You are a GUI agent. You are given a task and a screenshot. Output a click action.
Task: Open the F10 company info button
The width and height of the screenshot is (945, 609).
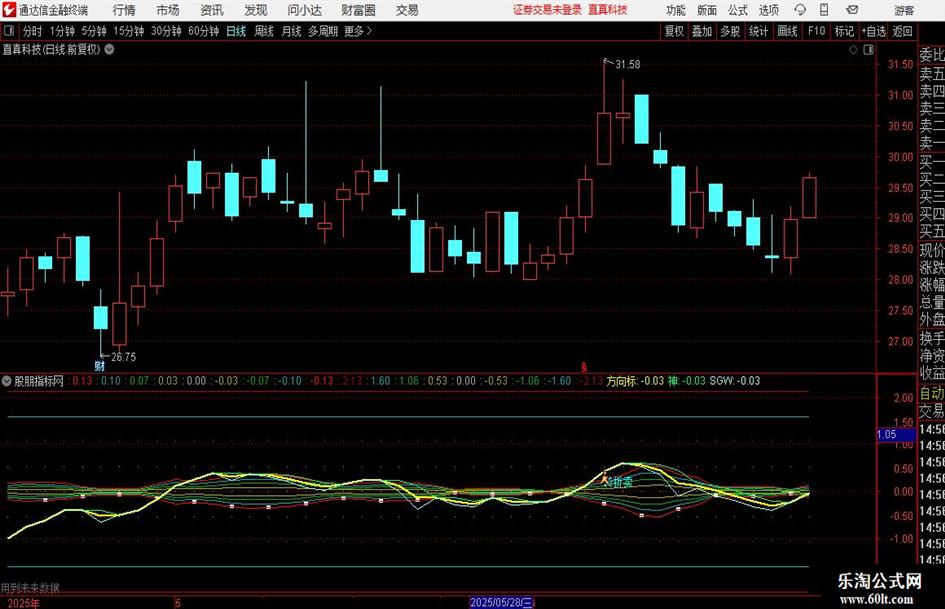pos(816,31)
